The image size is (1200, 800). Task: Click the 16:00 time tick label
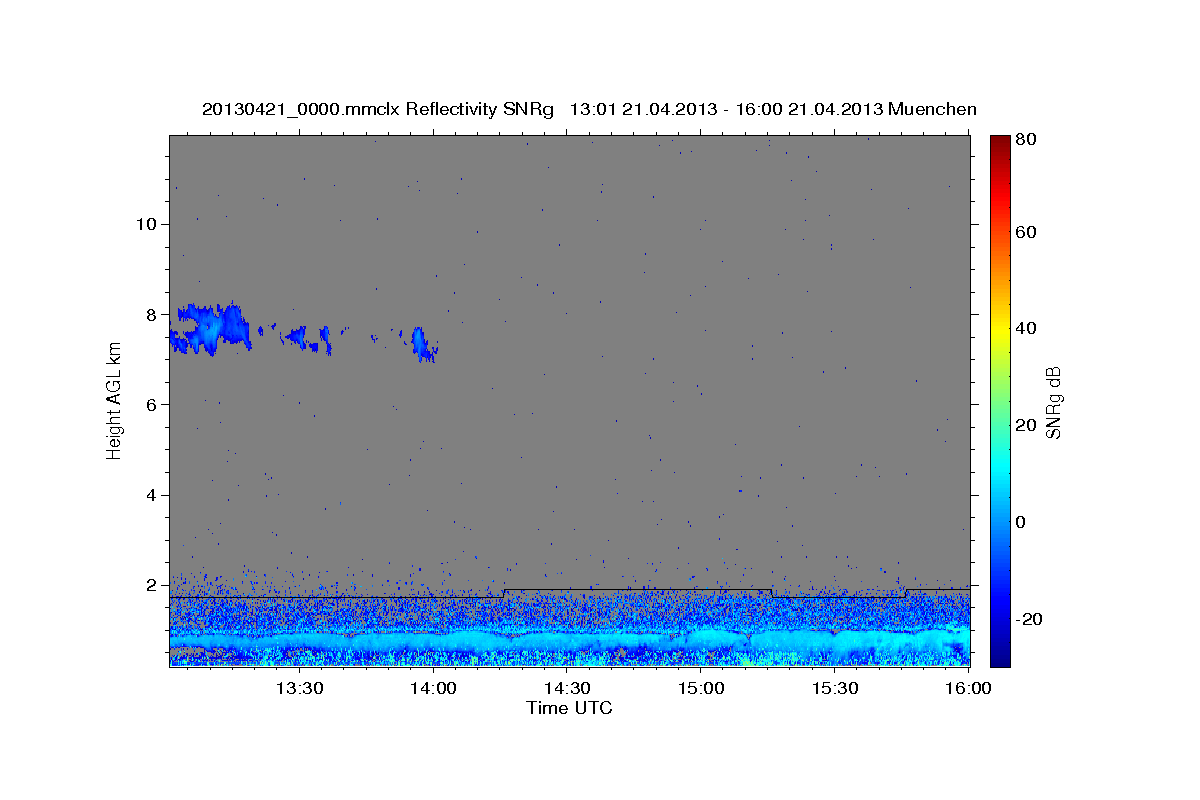point(968,689)
